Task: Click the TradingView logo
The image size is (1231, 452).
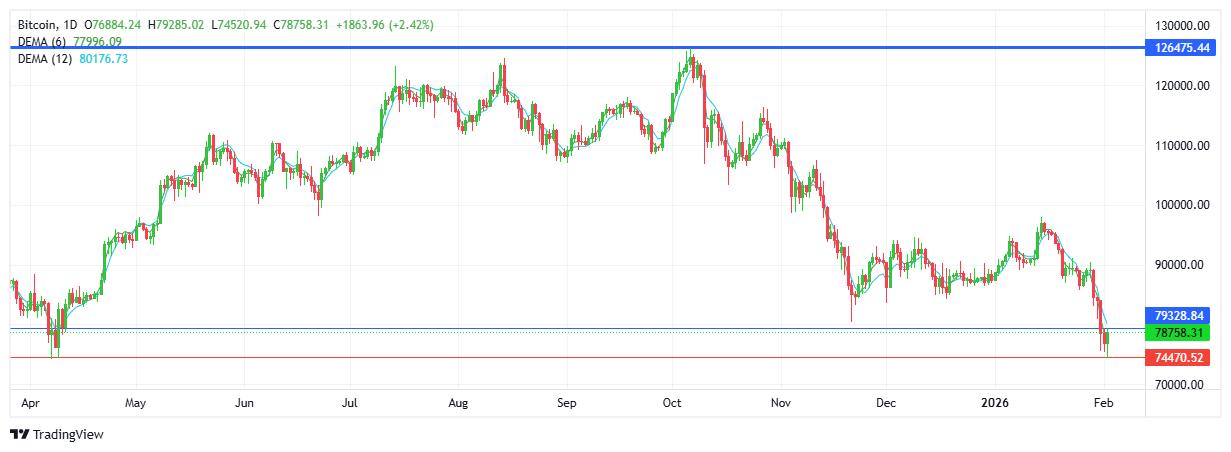Action: pyautogui.click(x=57, y=434)
